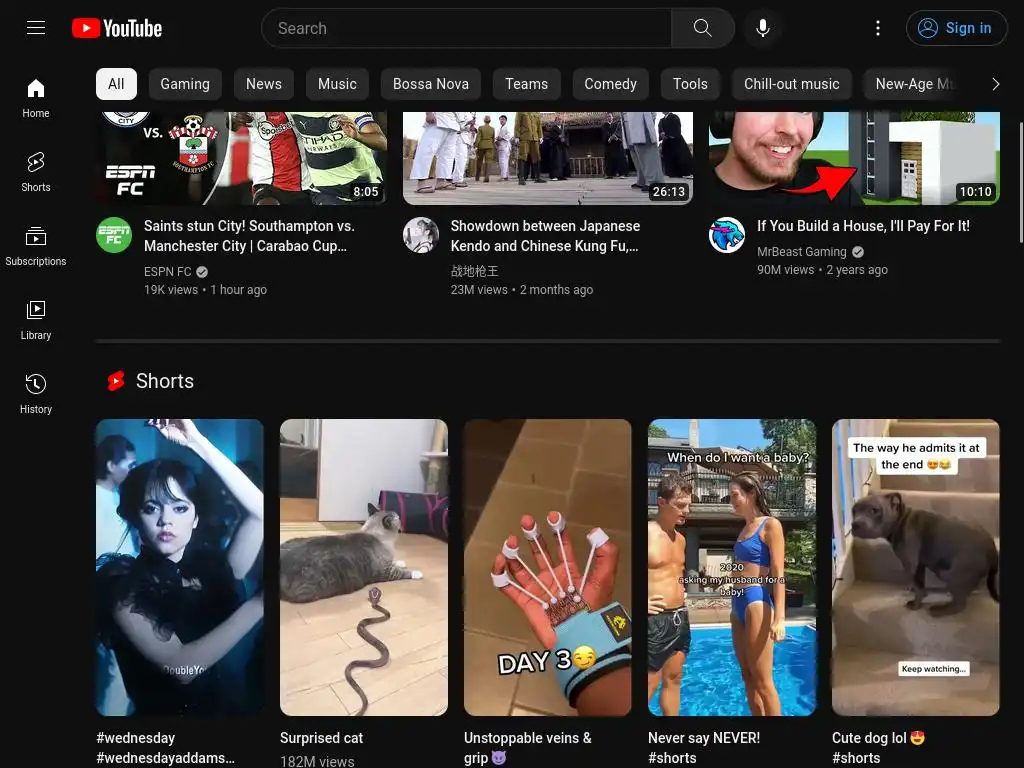Click the search magnifier button
Viewport: 1024px width, 768px height.
click(x=703, y=28)
